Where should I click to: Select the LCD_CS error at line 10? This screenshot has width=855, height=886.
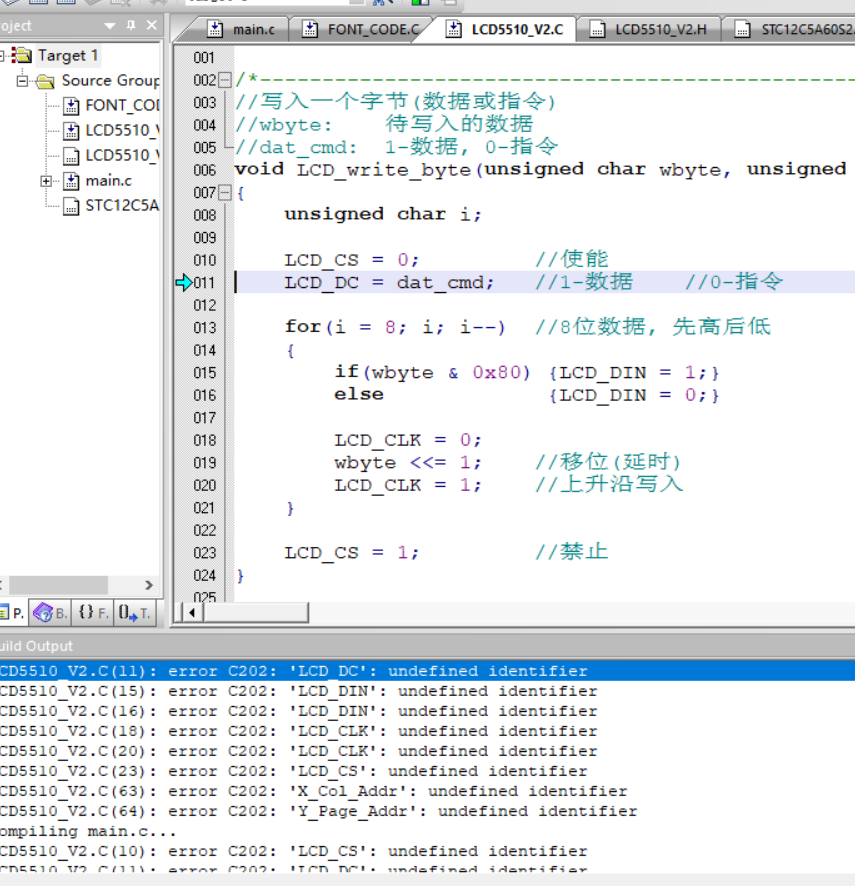(x=294, y=852)
